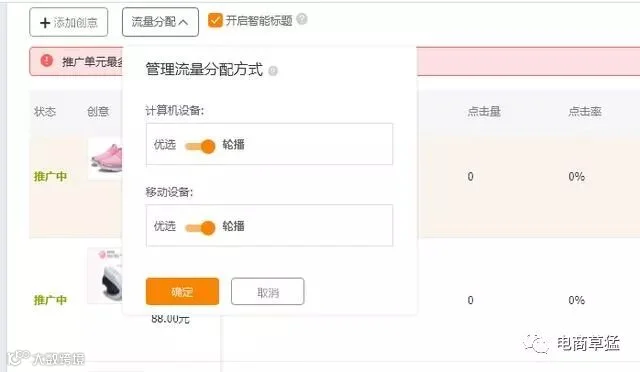Click the plus icon in 添加创意
Viewport: 640px width, 372px height.
pyautogui.click(x=45, y=22)
